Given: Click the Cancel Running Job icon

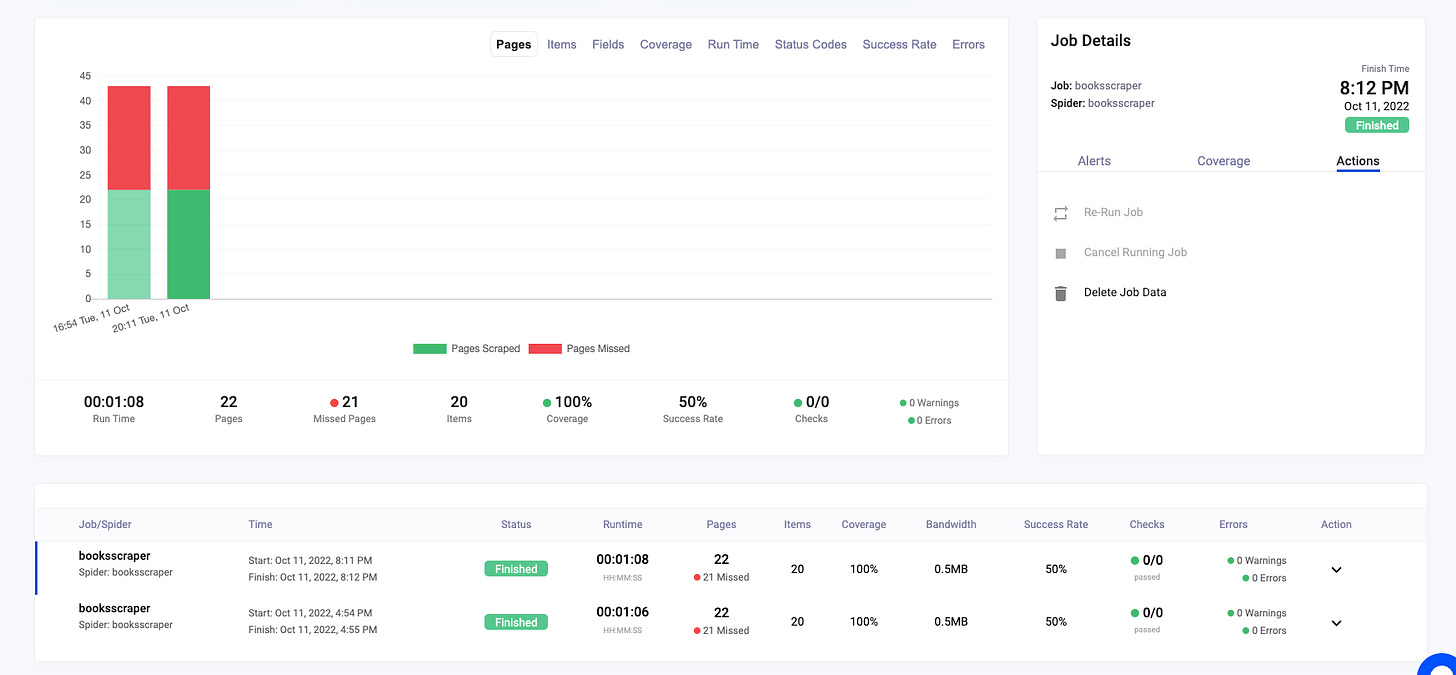Looking at the screenshot, I should coord(1060,252).
